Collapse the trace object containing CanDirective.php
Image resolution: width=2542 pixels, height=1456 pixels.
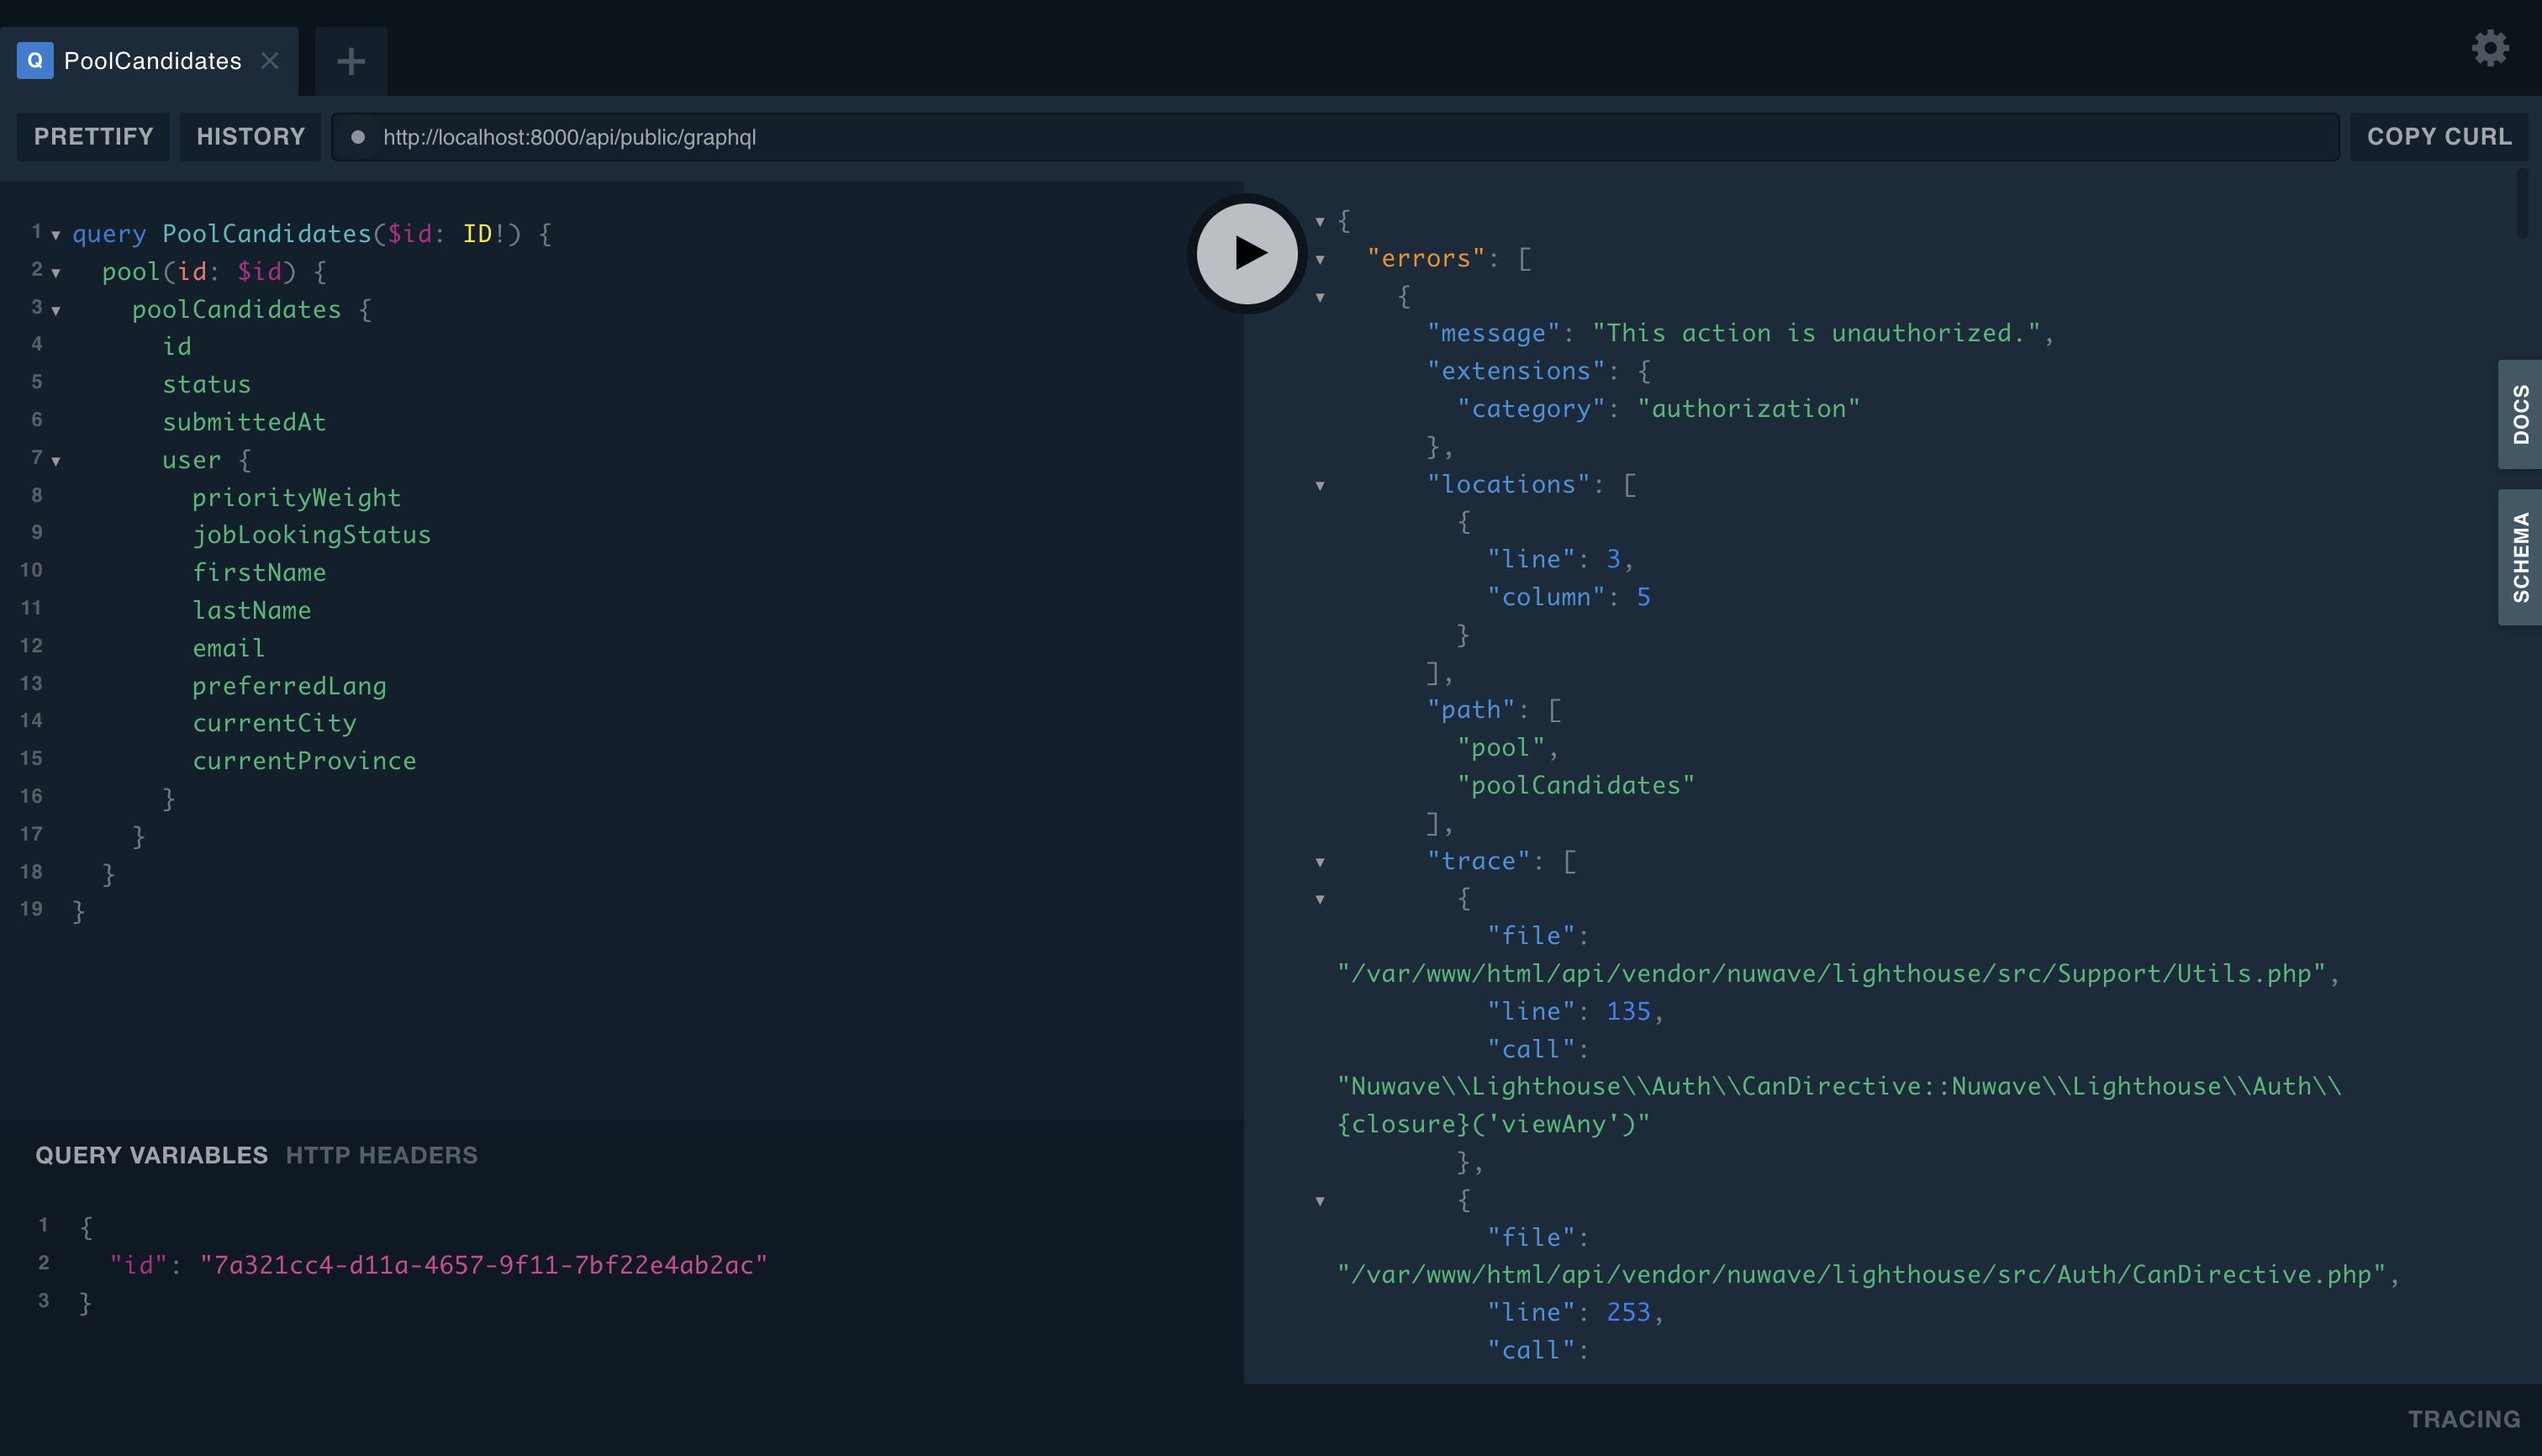[x=1320, y=1201]
